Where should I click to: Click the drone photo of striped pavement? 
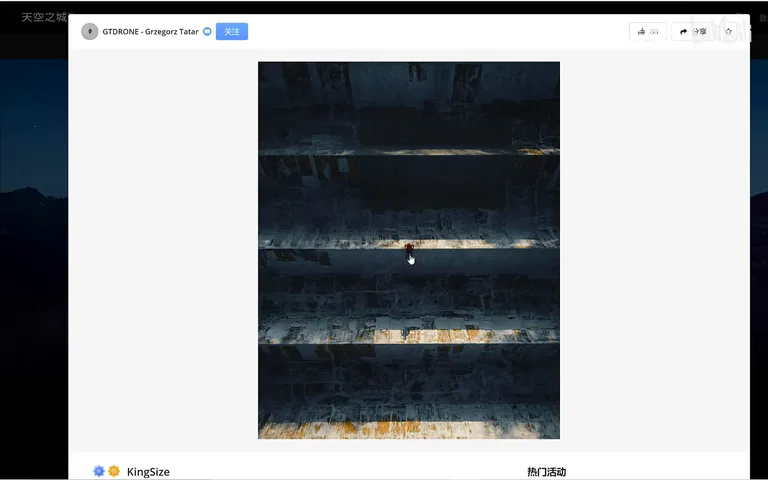(409, 250)
